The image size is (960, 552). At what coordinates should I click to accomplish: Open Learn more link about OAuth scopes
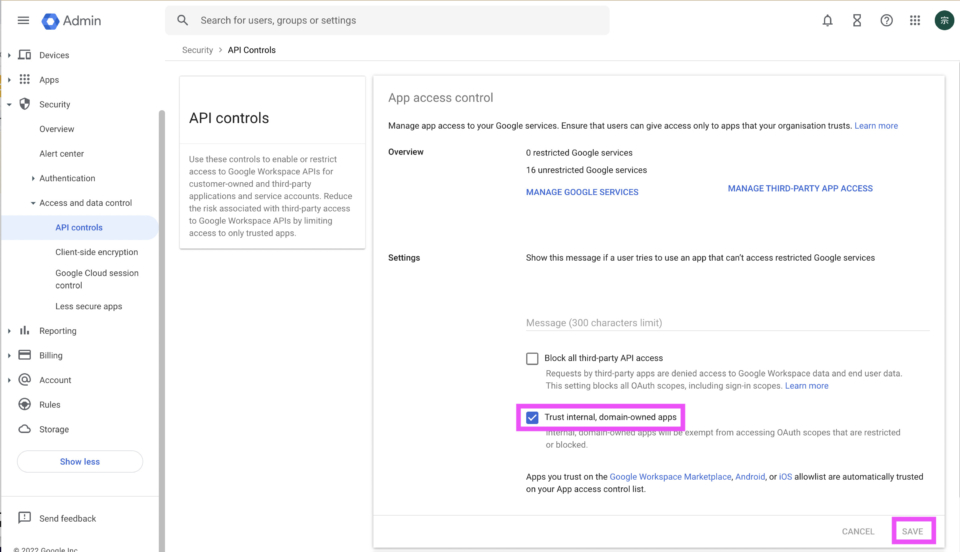click(806, 386)
